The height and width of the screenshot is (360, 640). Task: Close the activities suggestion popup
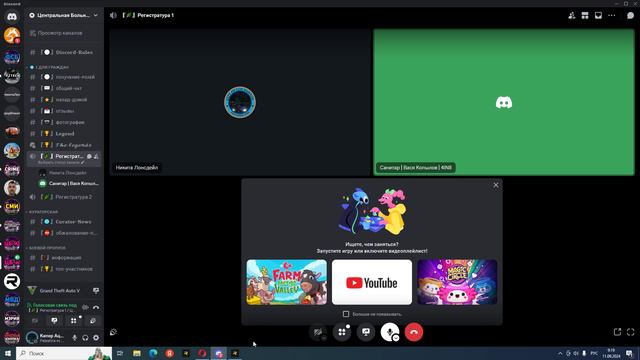(x=496, y=185)
